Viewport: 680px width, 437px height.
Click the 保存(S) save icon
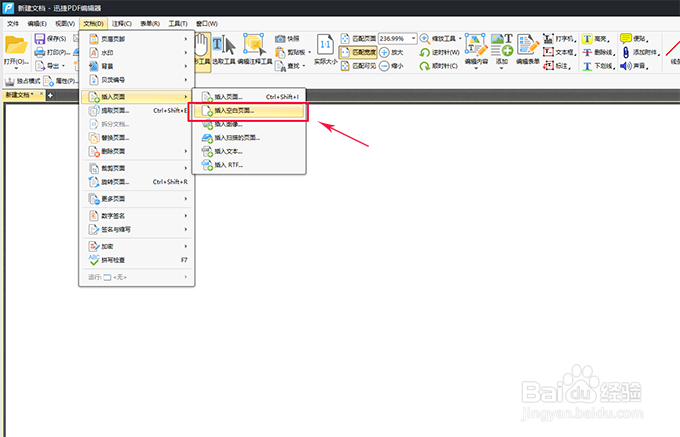(x=40, y=39)
